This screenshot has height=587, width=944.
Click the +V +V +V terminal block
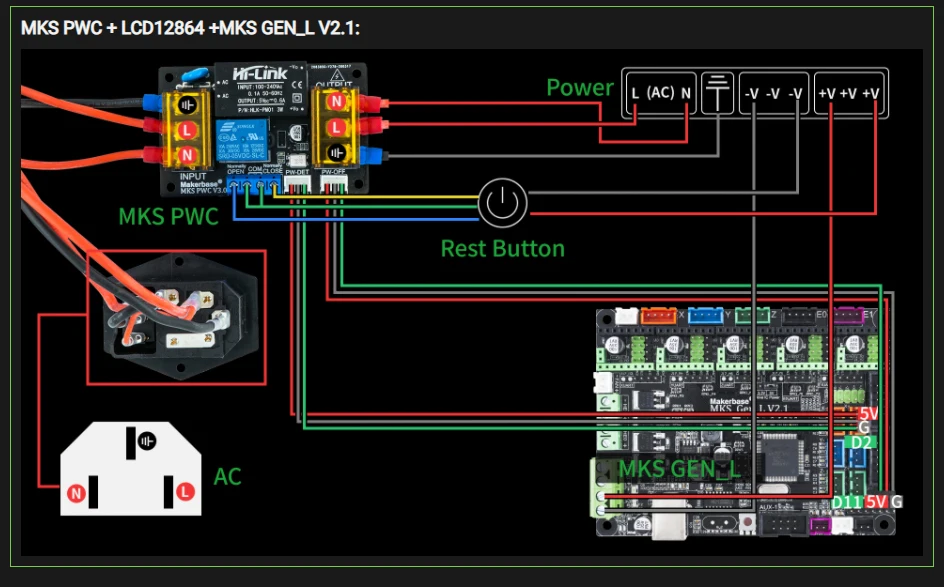point(849,93)
